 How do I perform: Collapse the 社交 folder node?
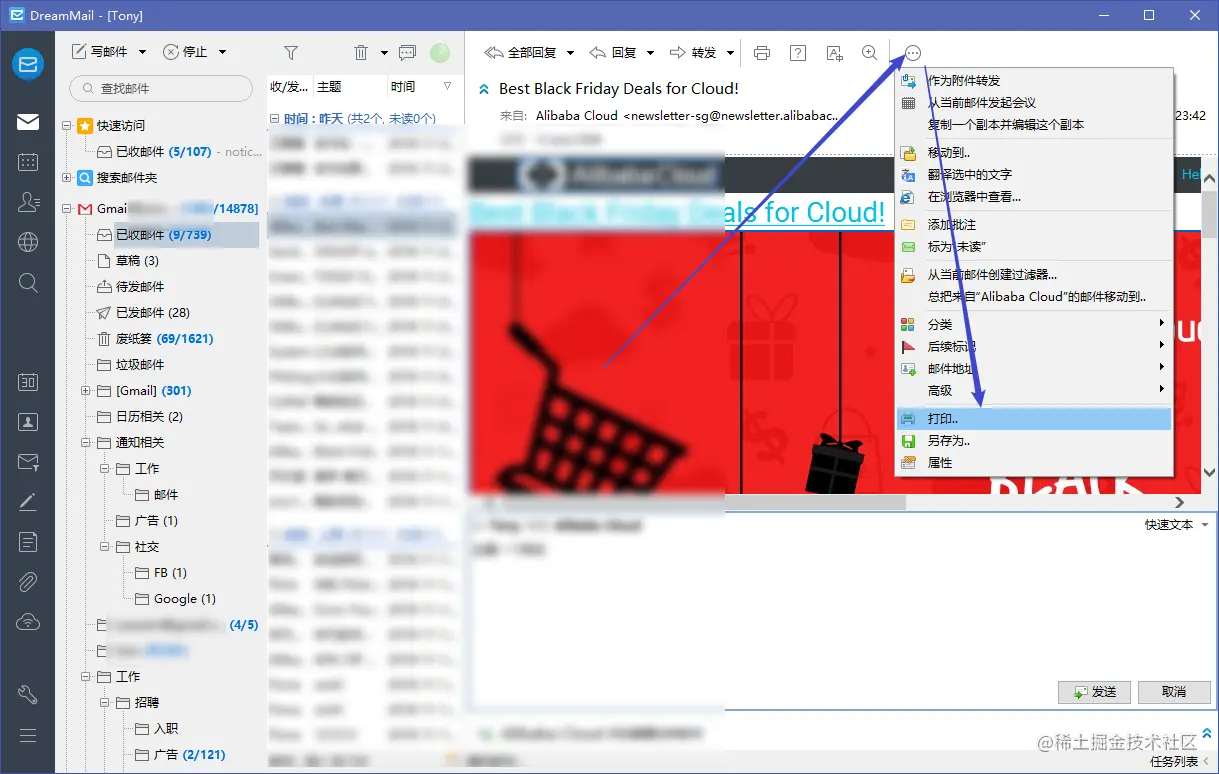(x=105, y=547)
